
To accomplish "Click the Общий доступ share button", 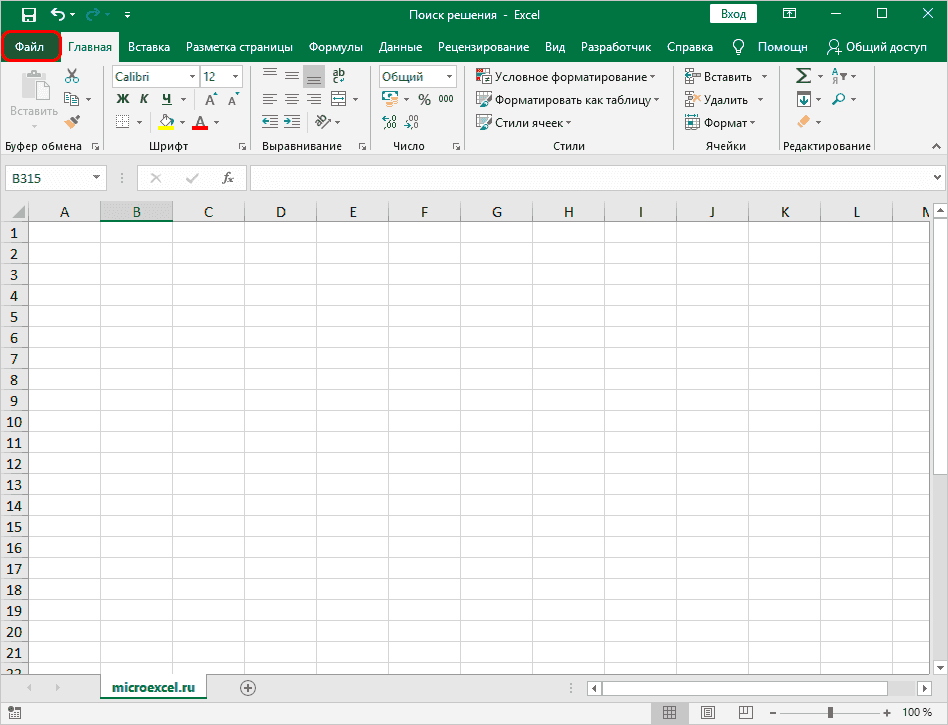I will 876,47.
